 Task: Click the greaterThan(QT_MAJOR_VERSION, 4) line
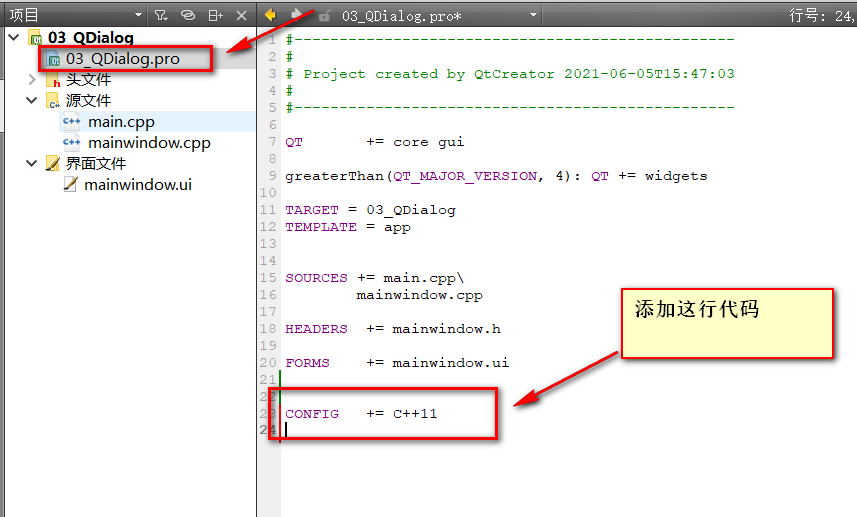click(x=496, y=176)
